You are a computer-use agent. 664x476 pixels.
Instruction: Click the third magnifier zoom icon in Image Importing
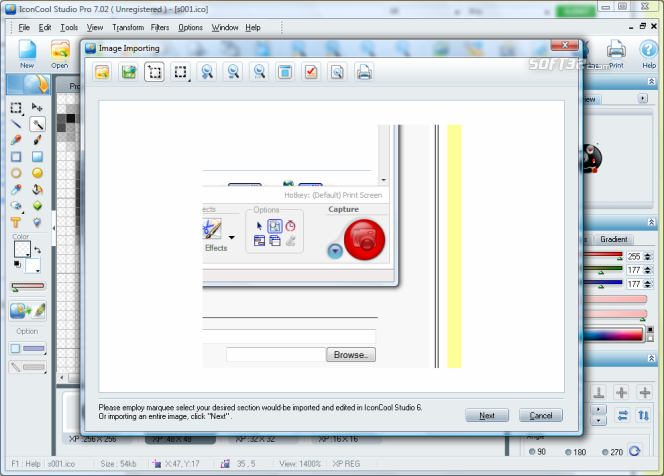tap(259, 72)
